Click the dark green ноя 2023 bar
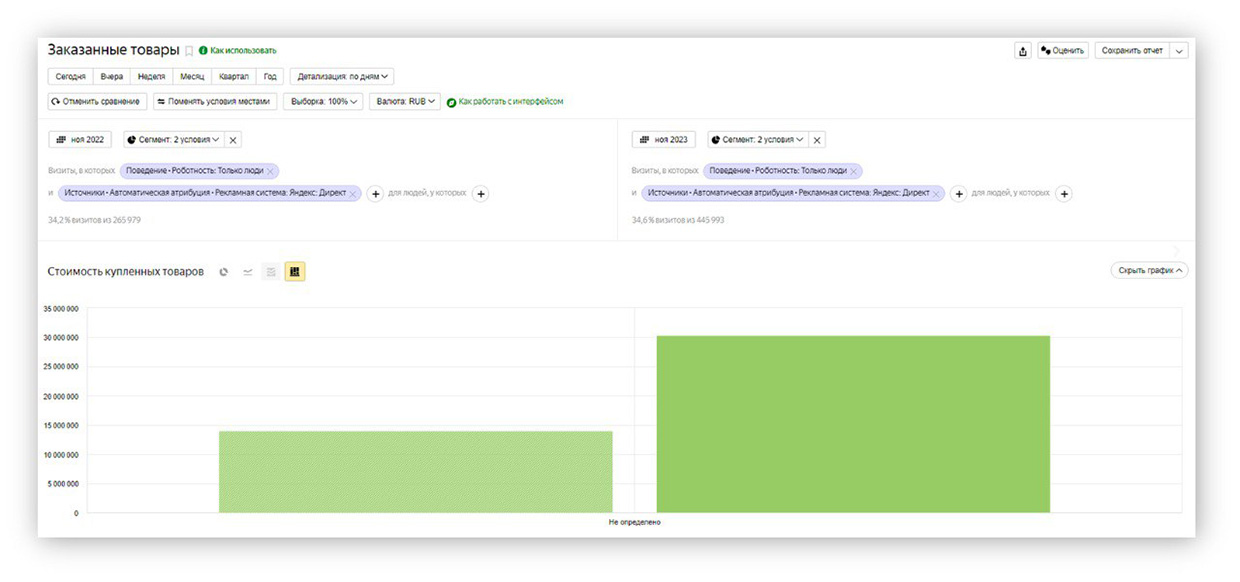1240x582 pixels. [x=853, y=424]
